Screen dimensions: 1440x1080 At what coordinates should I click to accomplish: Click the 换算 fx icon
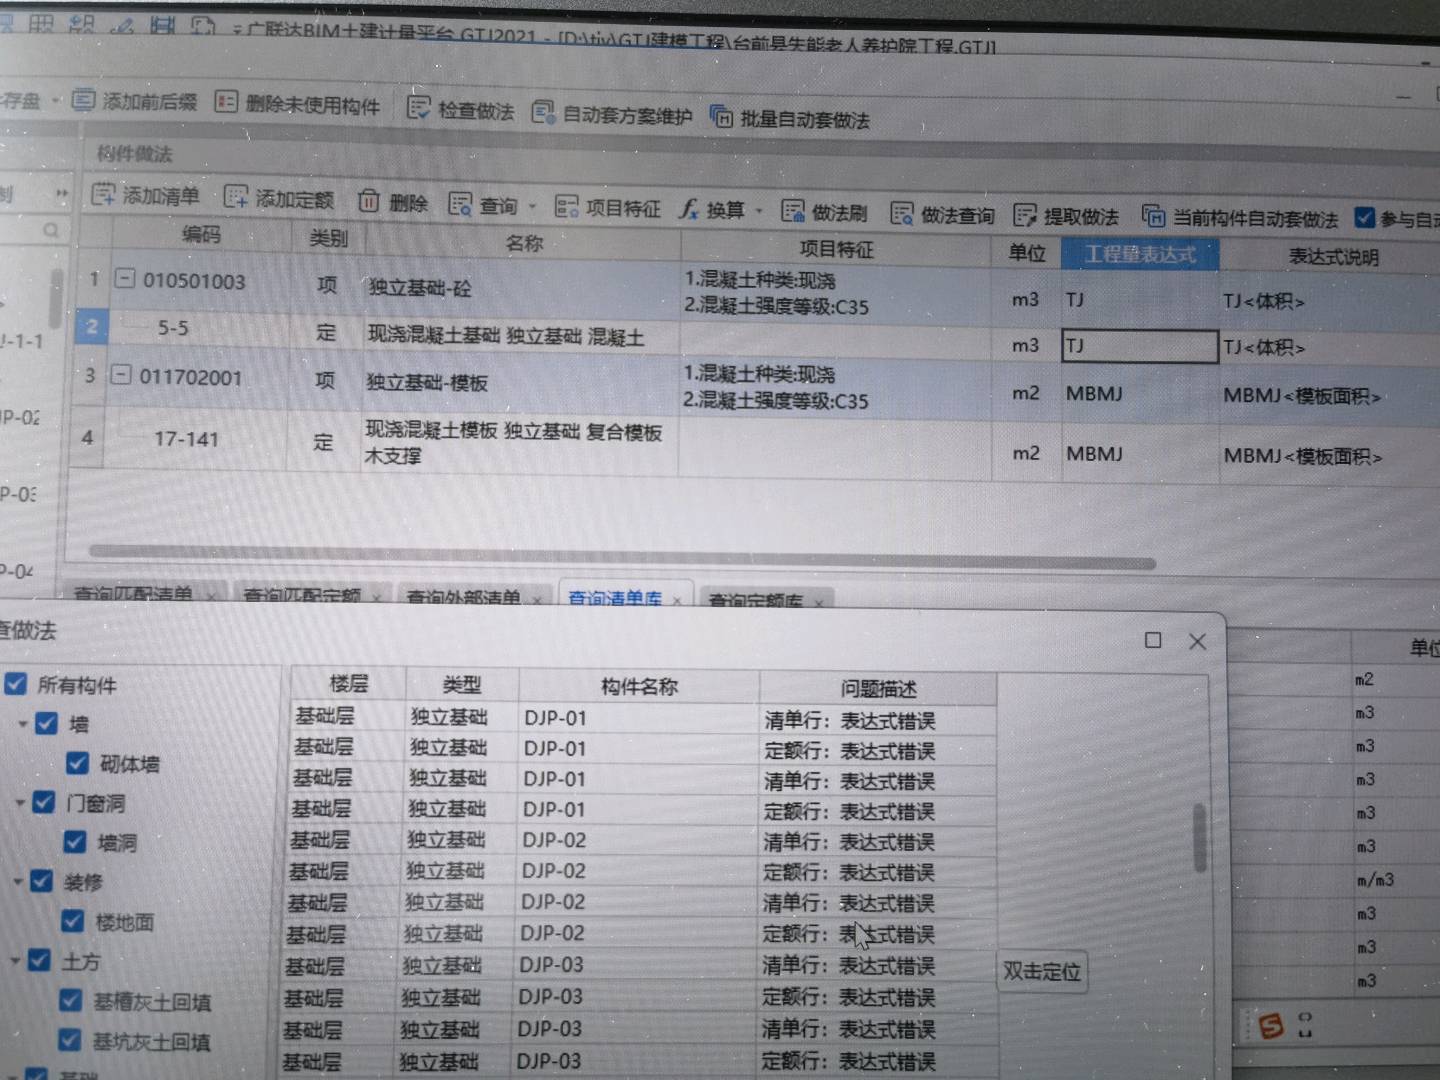[x=689, y=209]
